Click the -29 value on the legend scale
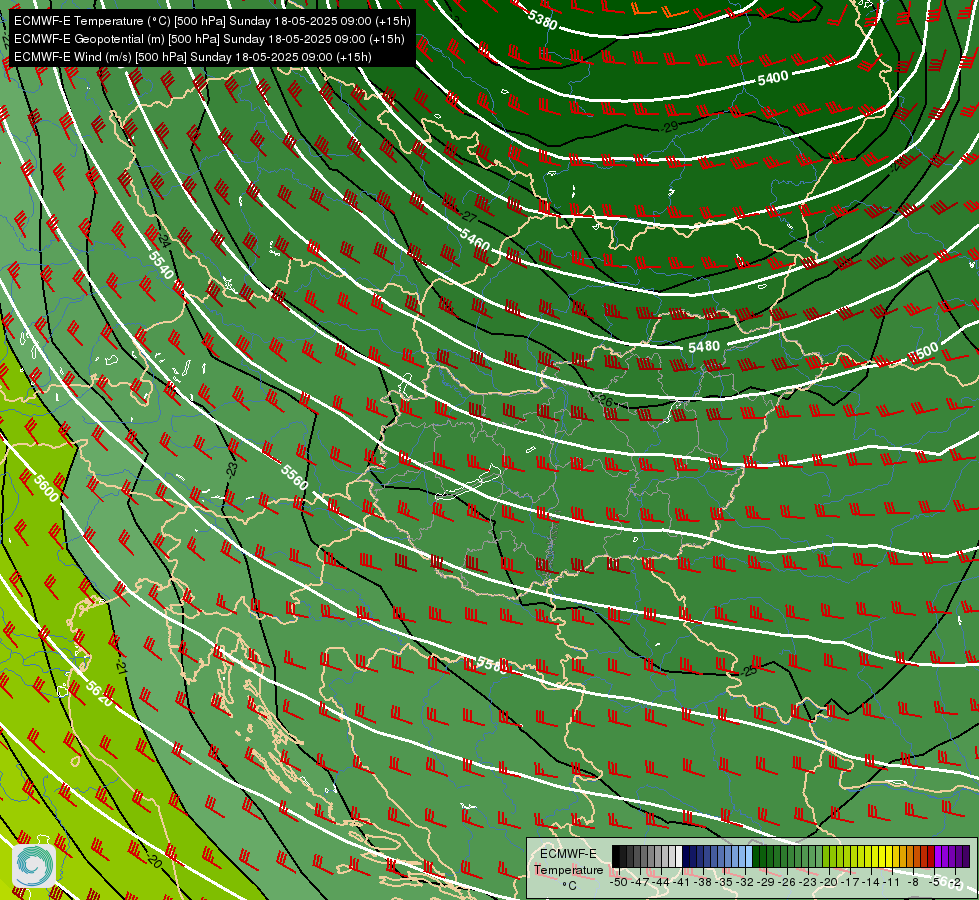The height and width of the screenshot is (900, 979). coord(766,882)
